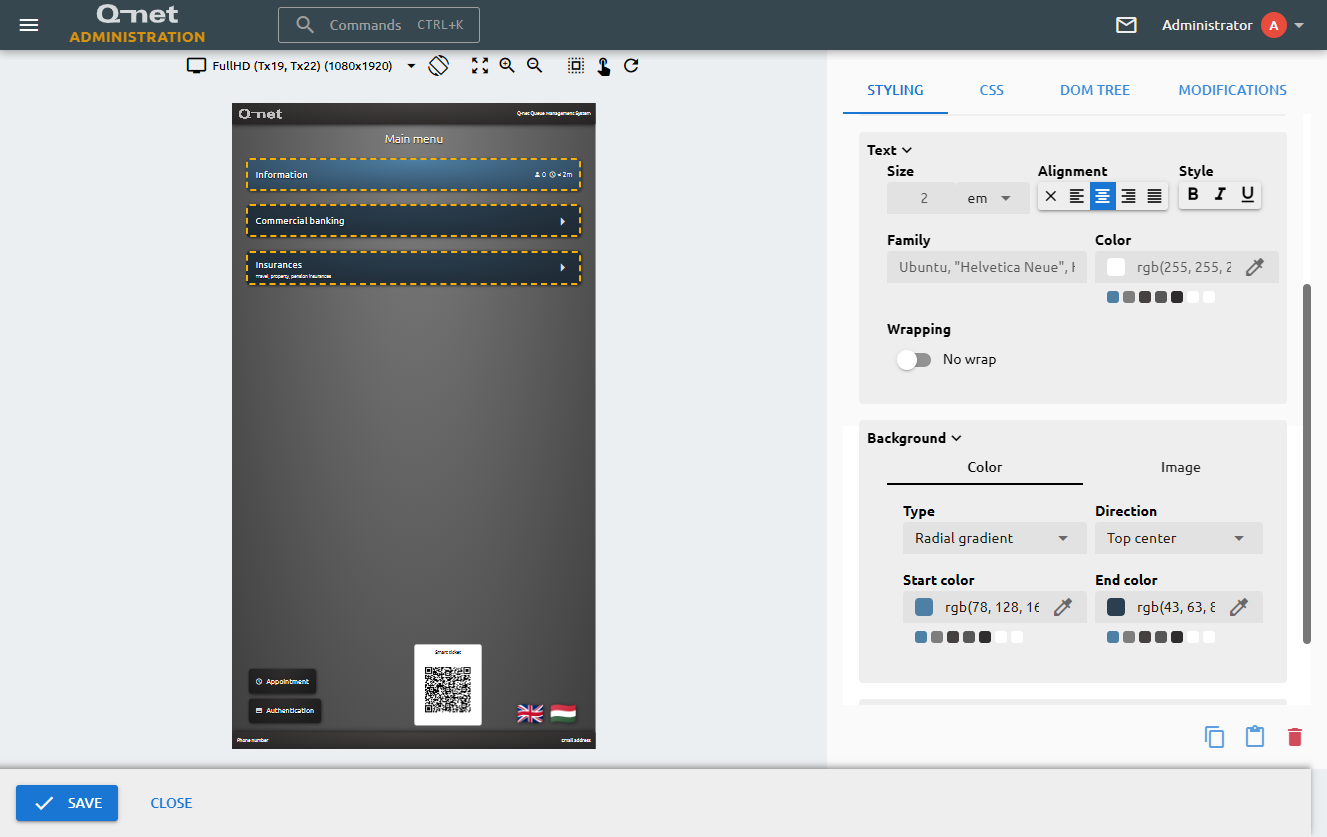Toggle center text alignment
The image size is (1327, 837).
click(1102, 197)
